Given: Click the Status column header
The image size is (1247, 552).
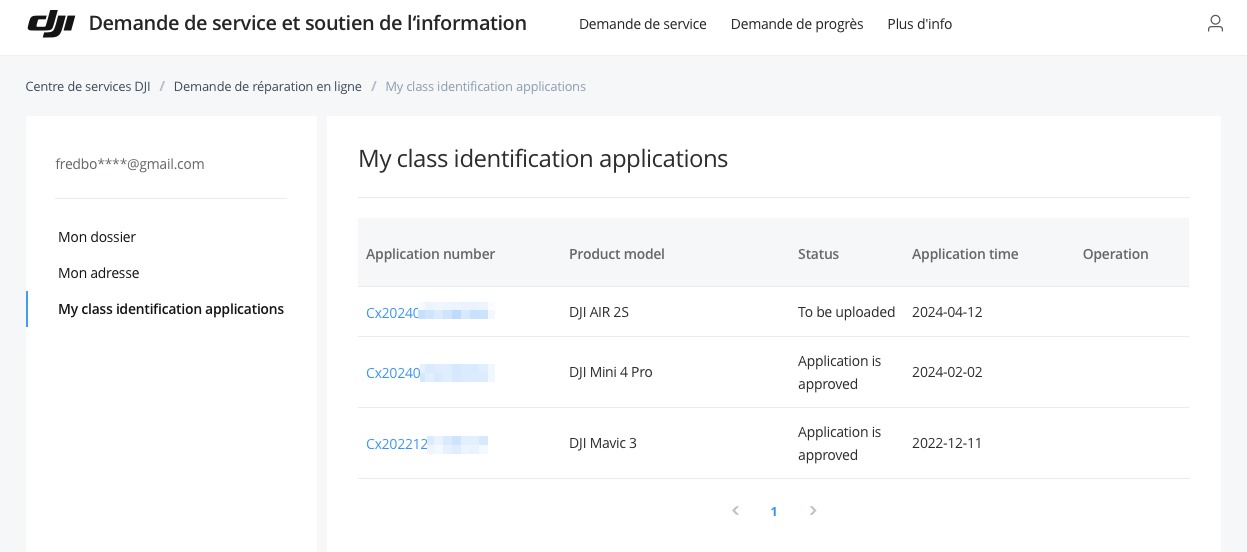Looking at the screenshot, I should point(818,254).
